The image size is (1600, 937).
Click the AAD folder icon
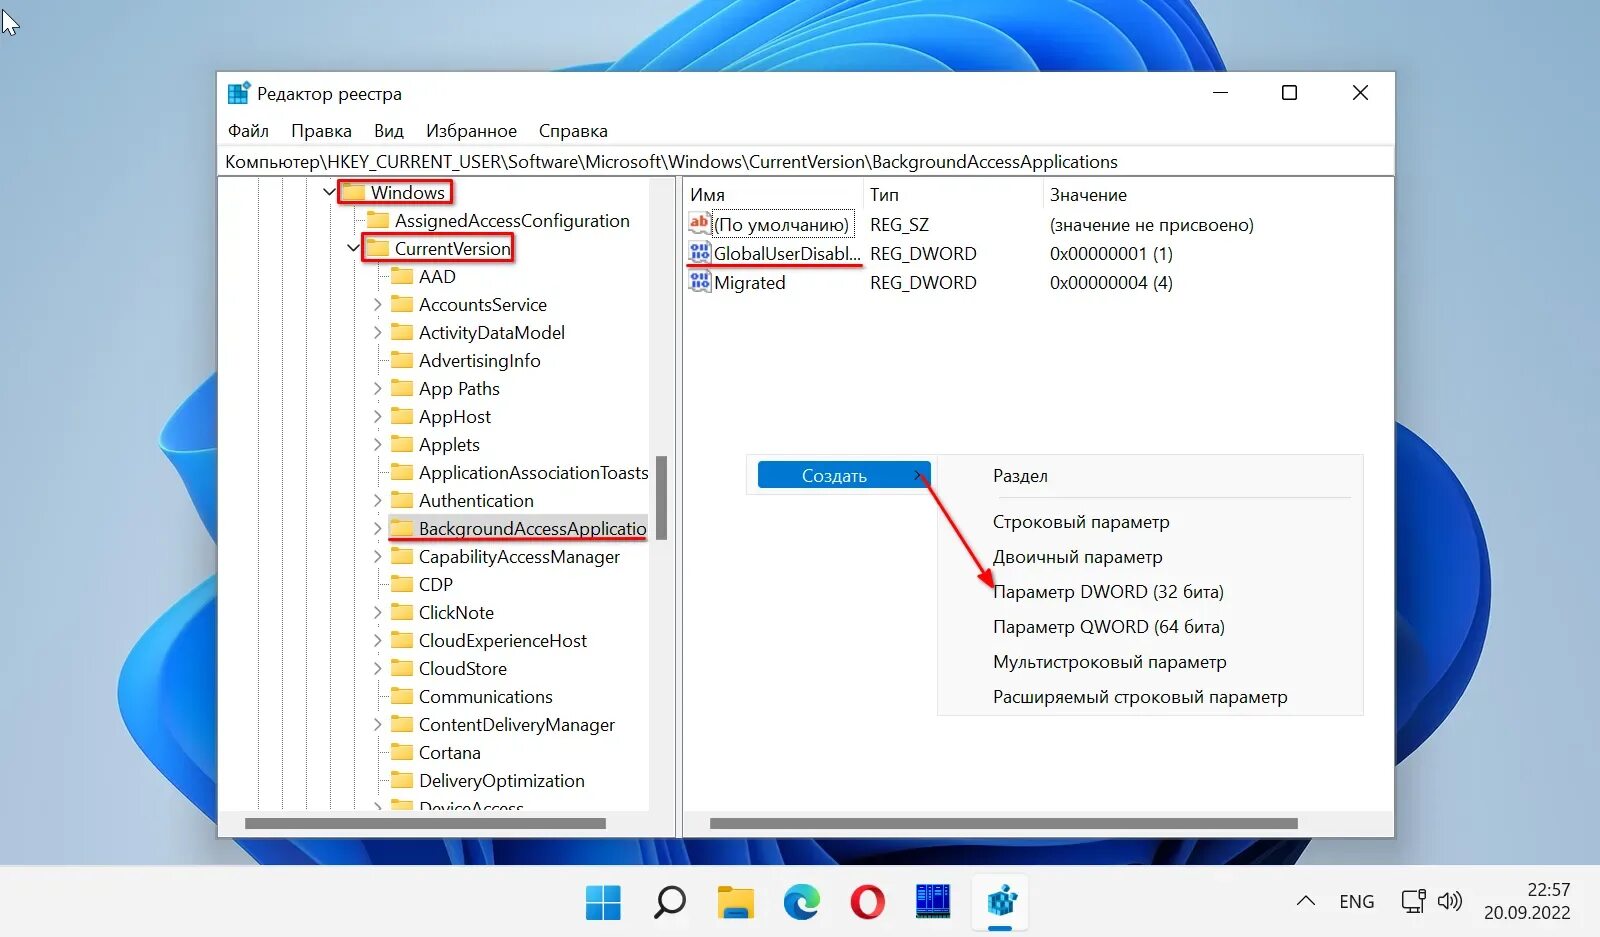[x=401, y=276]
